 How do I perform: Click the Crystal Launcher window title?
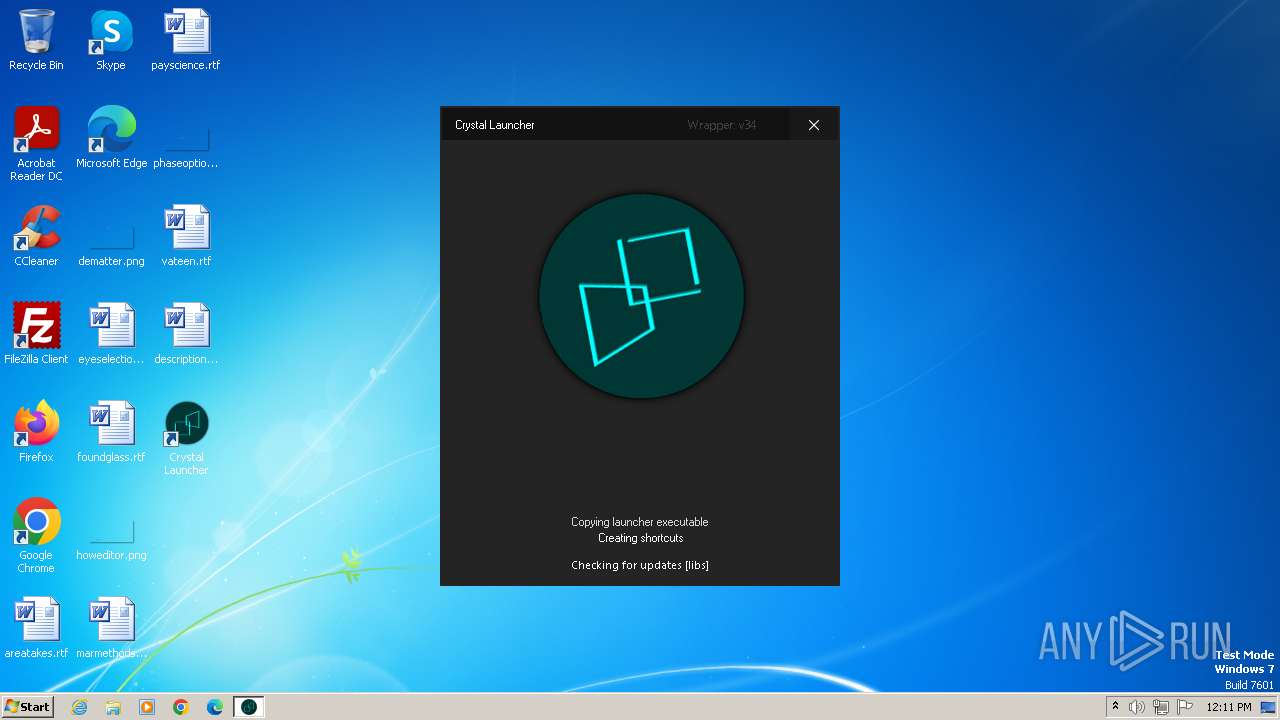point(495,125)
